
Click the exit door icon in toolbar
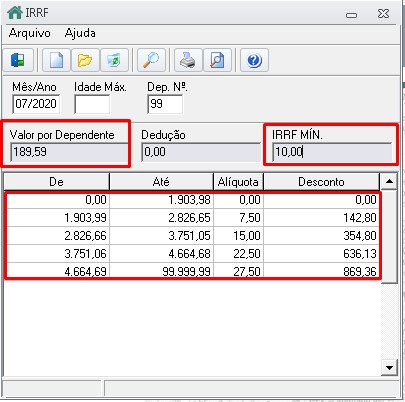click(x=18, y=60)
